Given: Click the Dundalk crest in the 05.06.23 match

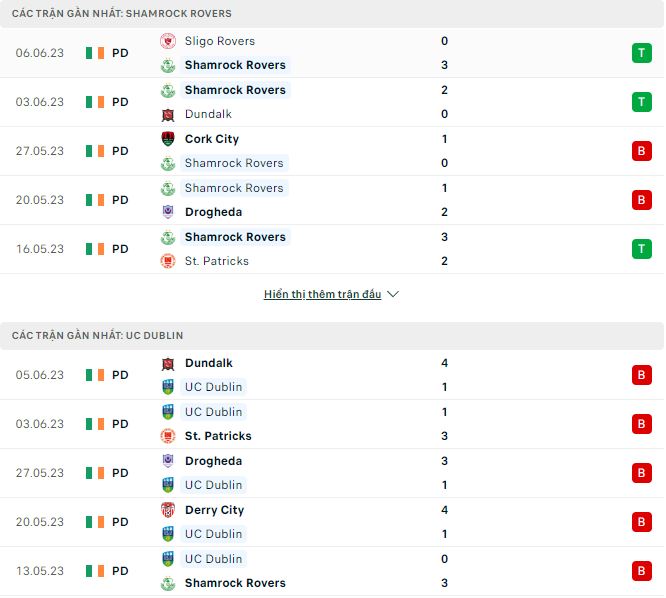Looking at the screenshot, I should tap(168, 363).
